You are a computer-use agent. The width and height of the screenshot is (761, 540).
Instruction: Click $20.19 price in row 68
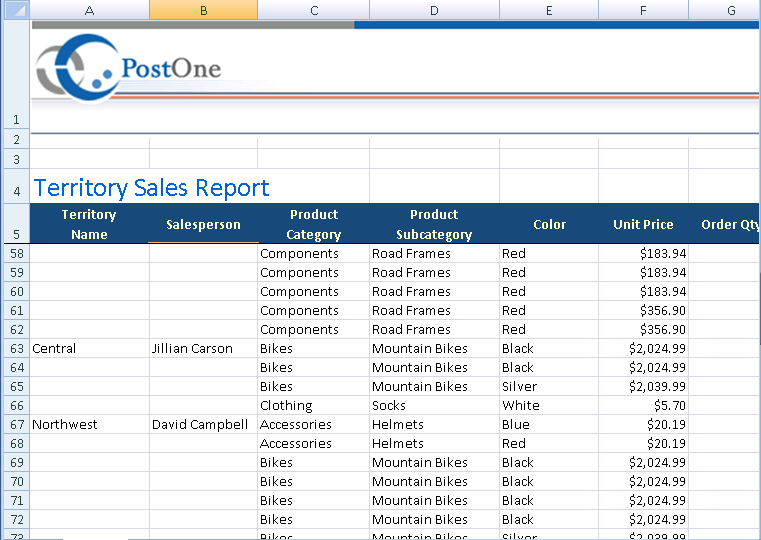644,443
